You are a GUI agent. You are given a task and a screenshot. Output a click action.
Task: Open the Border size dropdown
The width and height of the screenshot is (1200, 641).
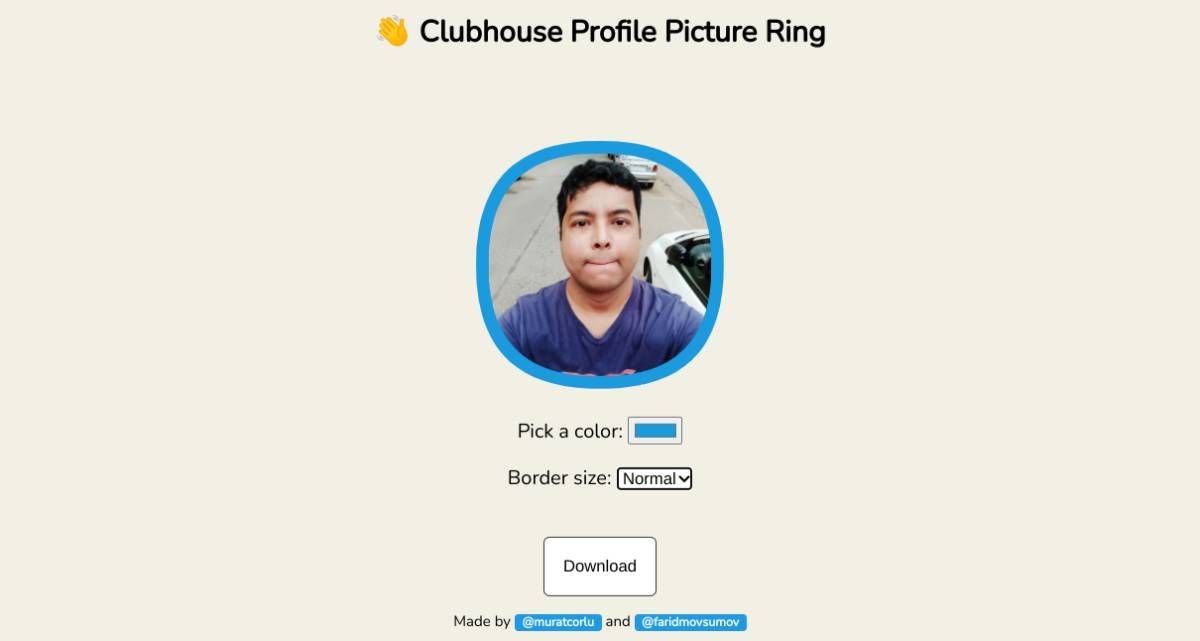[655, 479]
